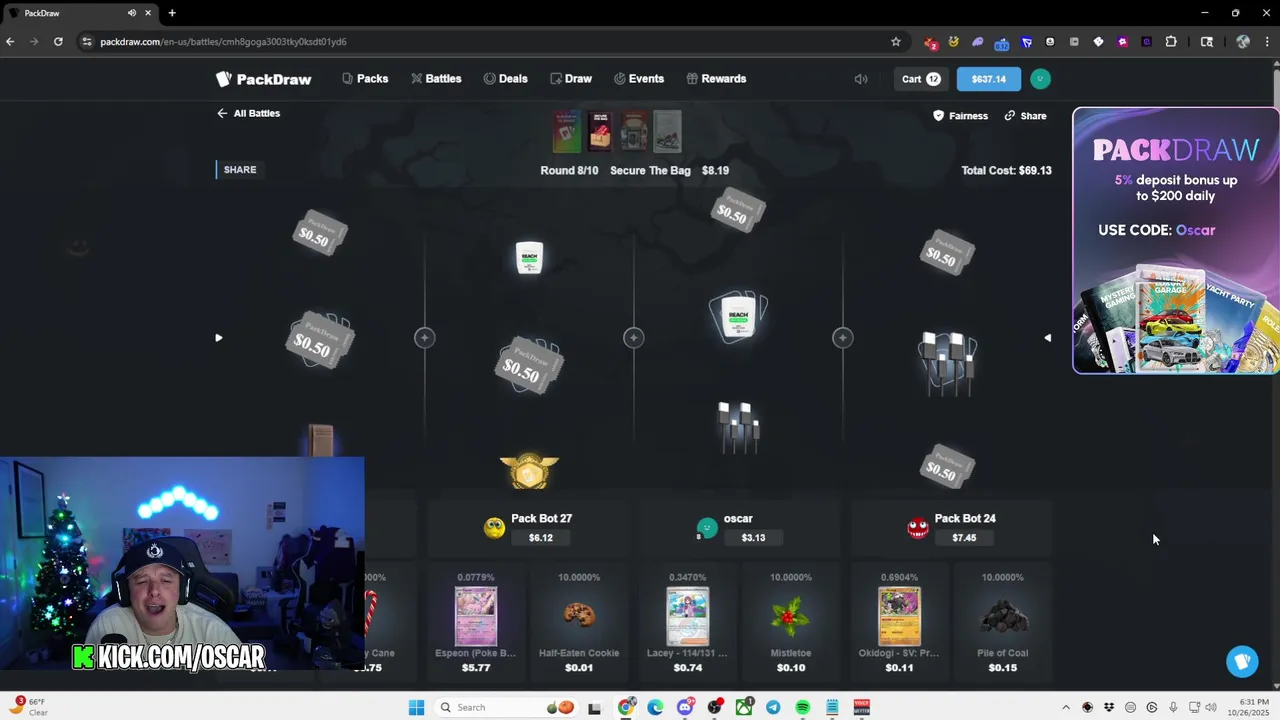Click Pack Bot 27 avatar
This screenshot has height=720, width=1280.
pos(494,528)
